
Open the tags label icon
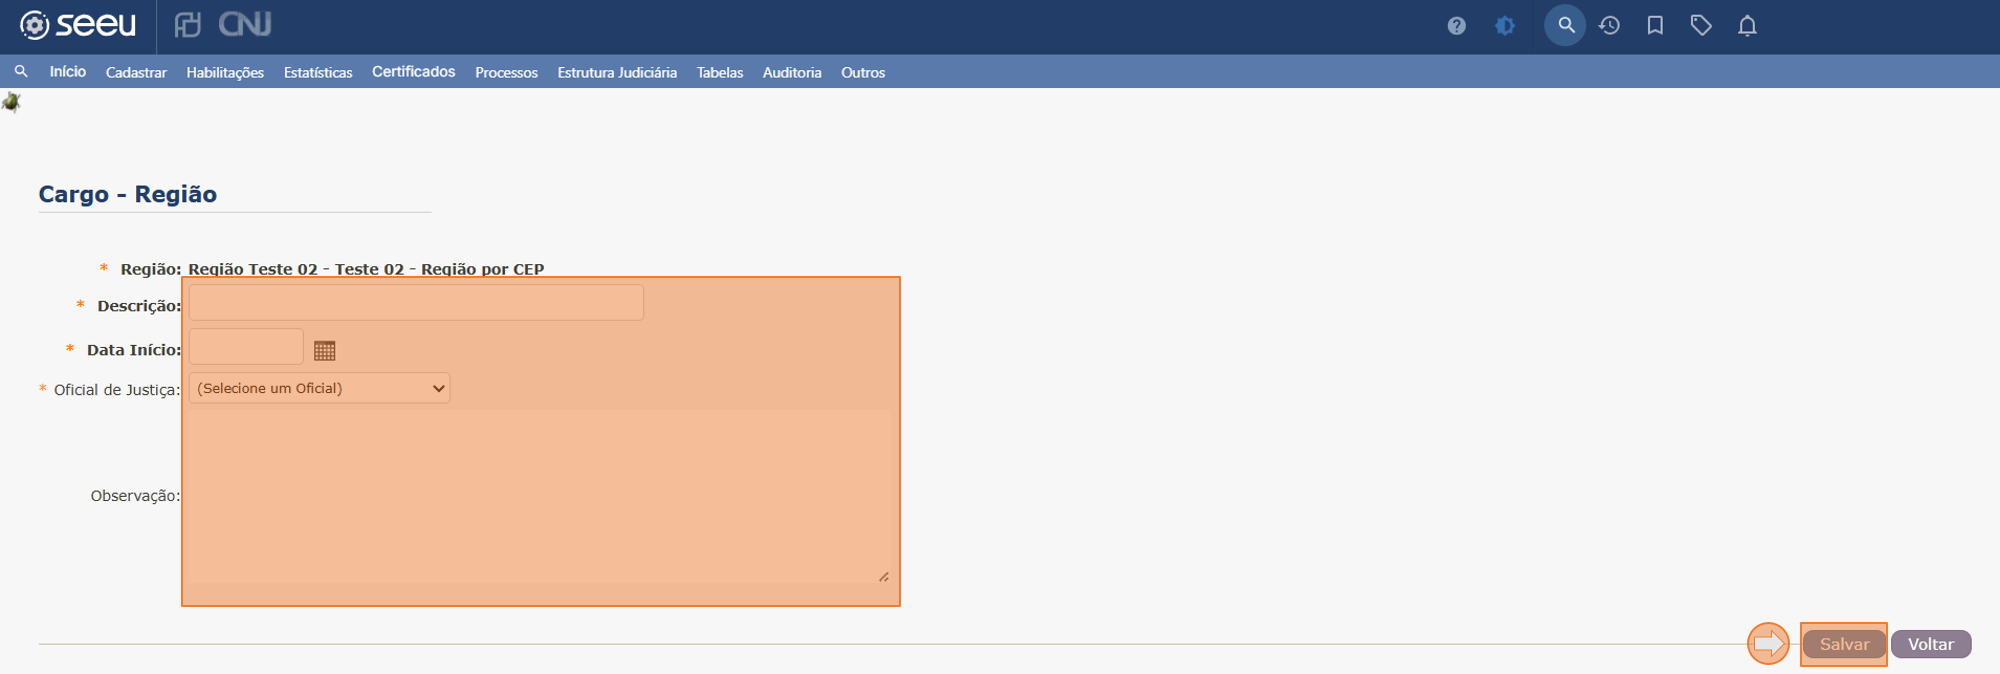tap(1701, 26)
